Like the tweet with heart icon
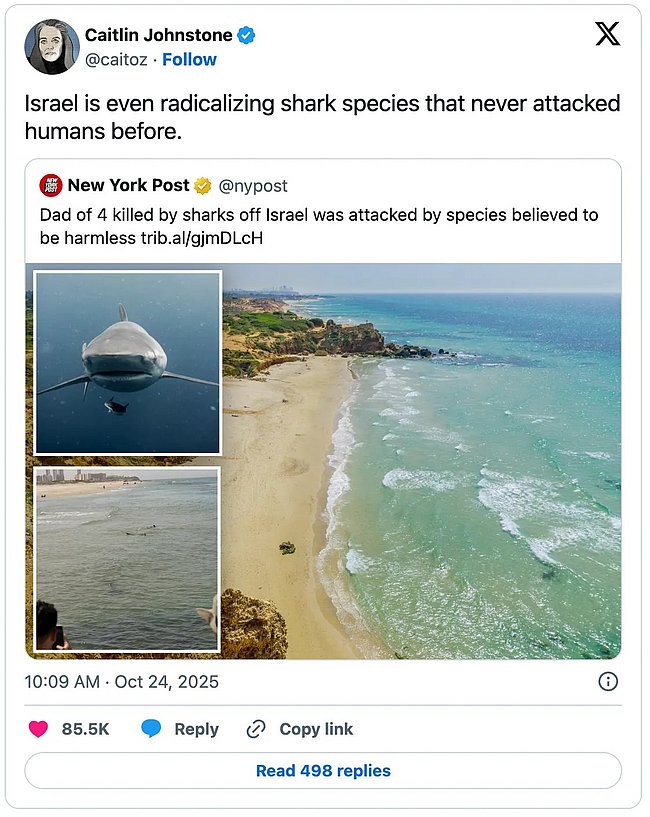Screen dimensions: 650x817 pyautogui.click(x=38, y=729)
